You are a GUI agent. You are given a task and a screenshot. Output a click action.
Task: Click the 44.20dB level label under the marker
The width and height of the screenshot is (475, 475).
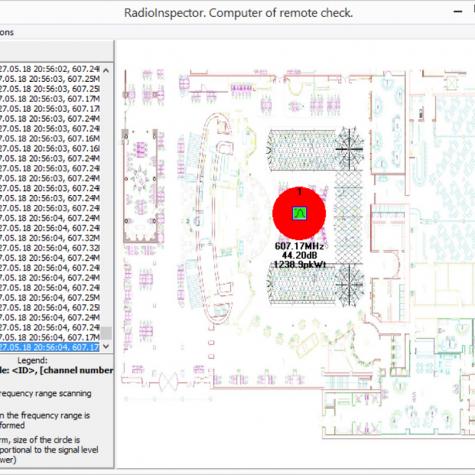299,256
